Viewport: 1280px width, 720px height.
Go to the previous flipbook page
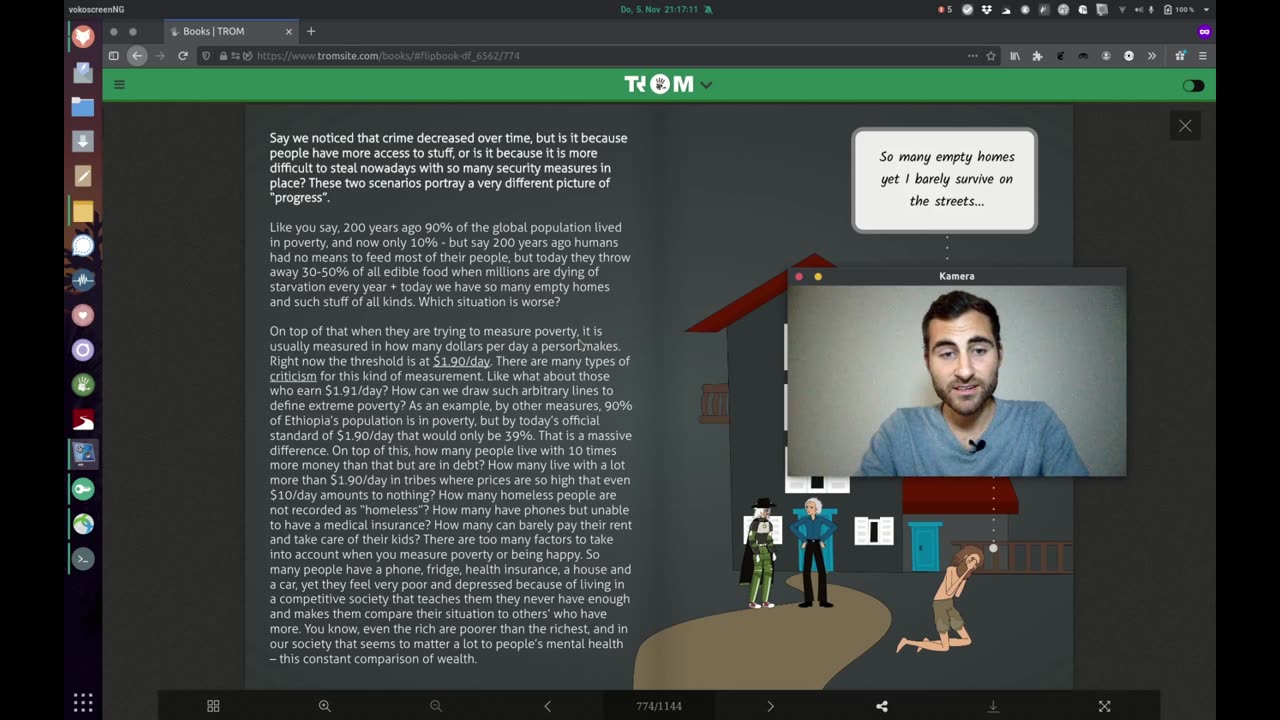[547, 706]
